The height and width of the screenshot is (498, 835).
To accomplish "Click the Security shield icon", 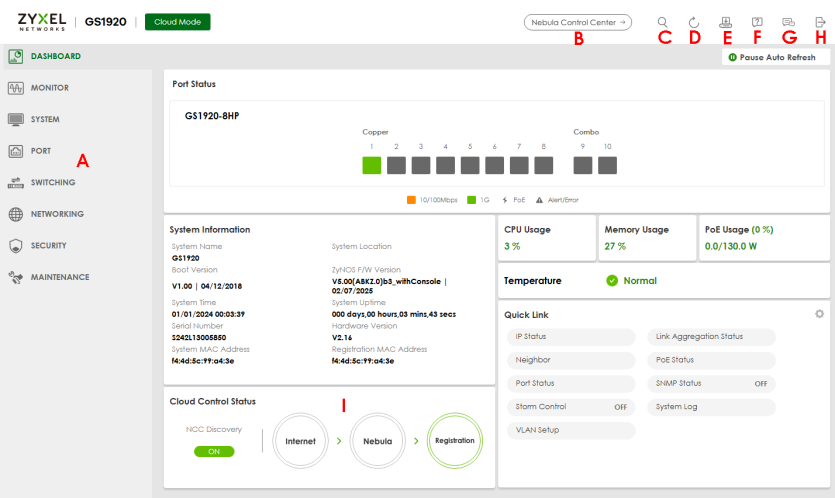I will pyautogui.click(x=15, y=246).
